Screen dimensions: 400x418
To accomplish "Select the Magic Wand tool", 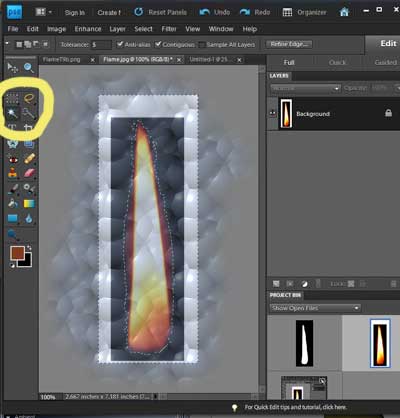I will tap(13, 113).
